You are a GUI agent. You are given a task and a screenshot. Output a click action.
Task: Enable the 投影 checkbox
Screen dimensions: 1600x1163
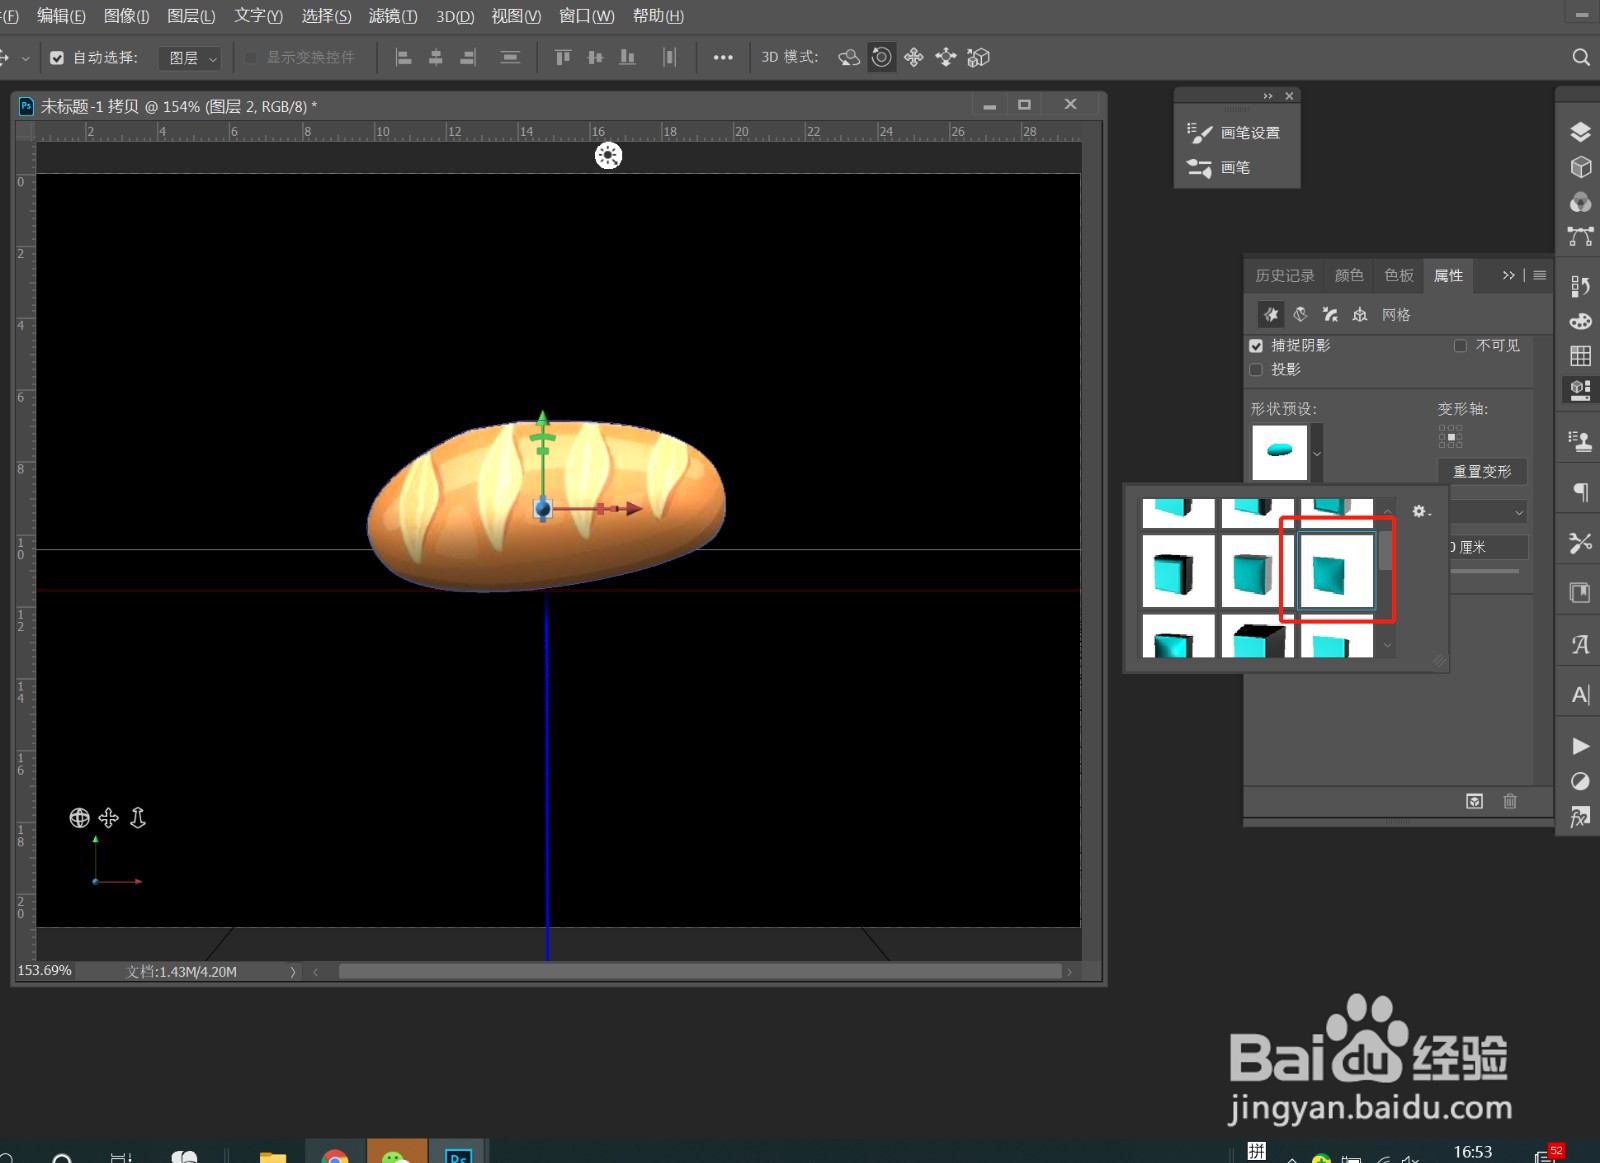(1256, 370)
